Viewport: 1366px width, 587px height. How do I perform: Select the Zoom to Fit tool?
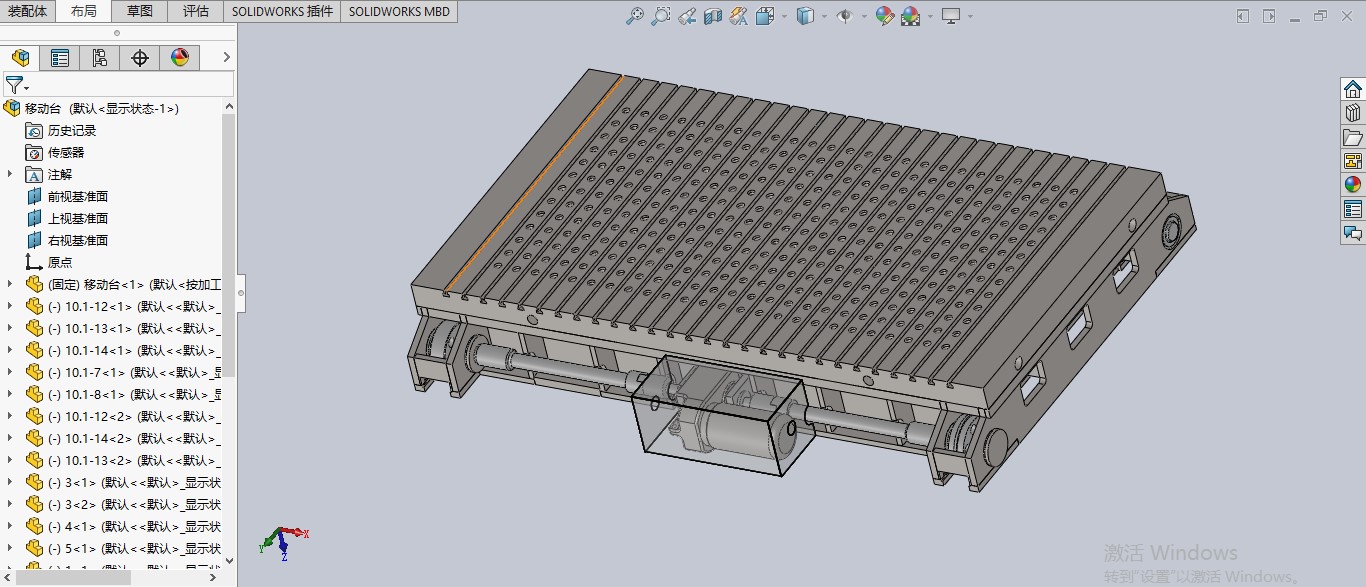(x=636, y=16)
